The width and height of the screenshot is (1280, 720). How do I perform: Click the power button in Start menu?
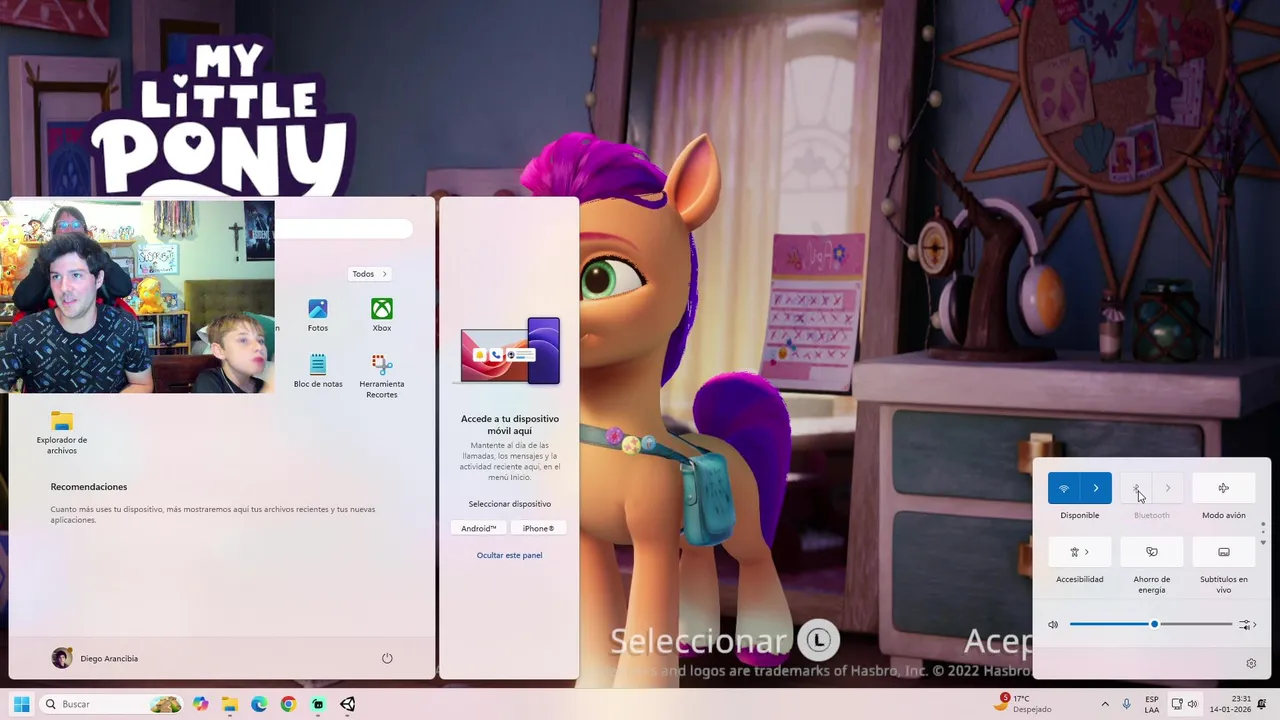click(387, 658)
